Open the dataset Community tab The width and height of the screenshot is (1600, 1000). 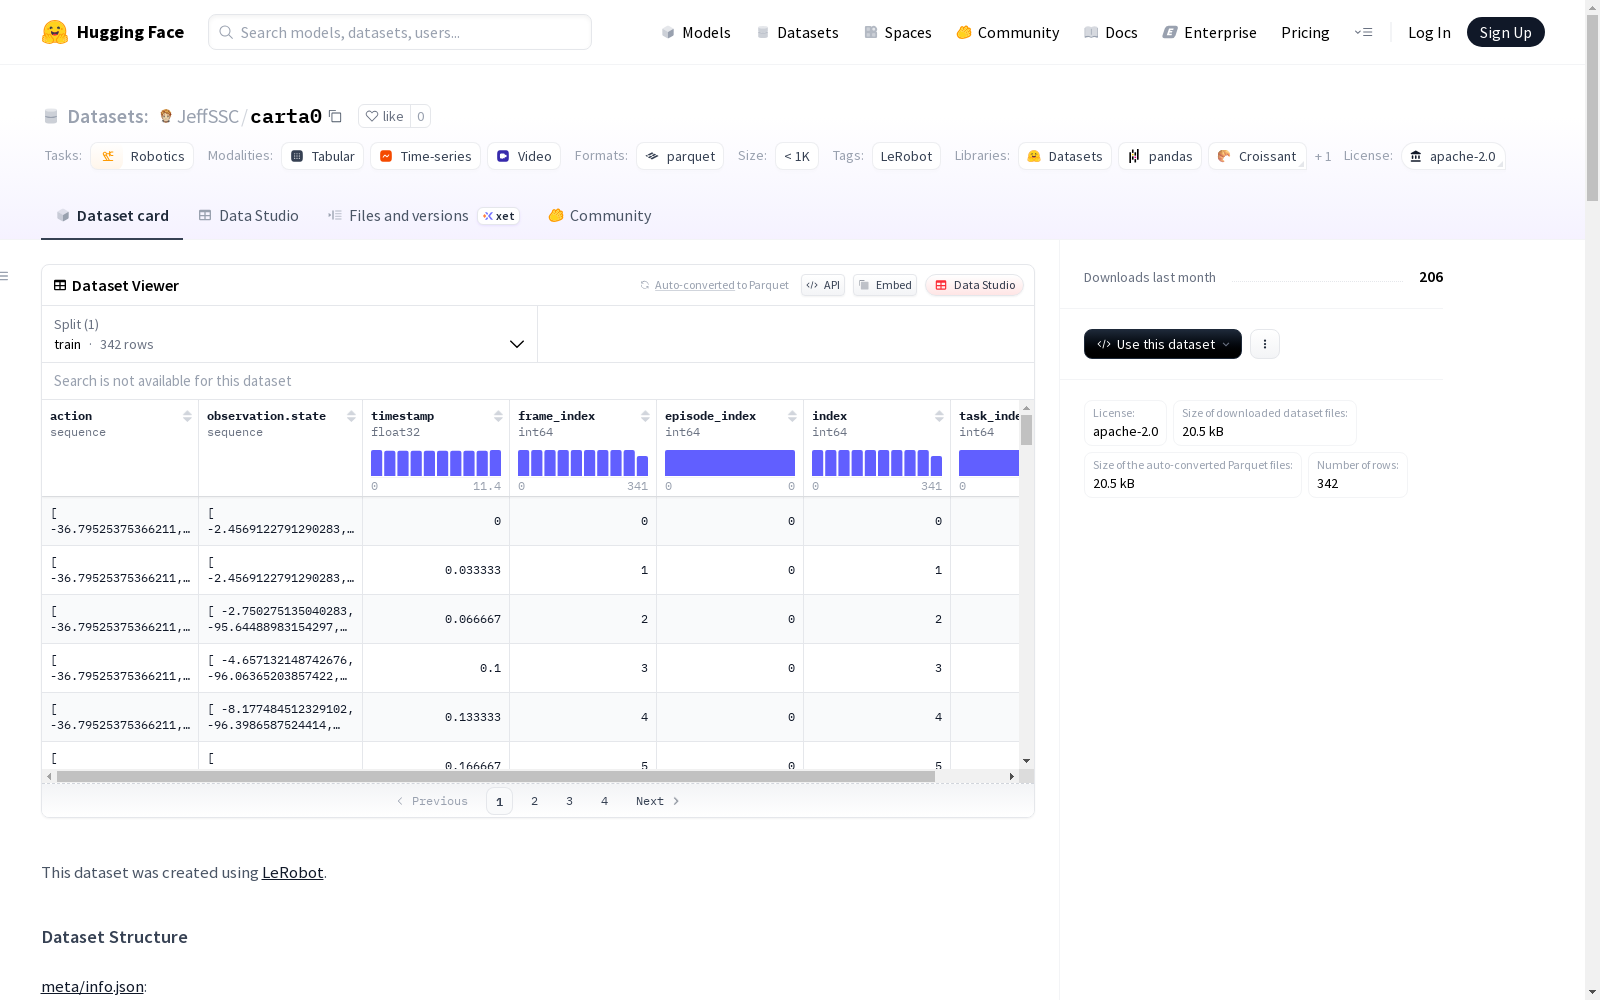coord(600,216)
